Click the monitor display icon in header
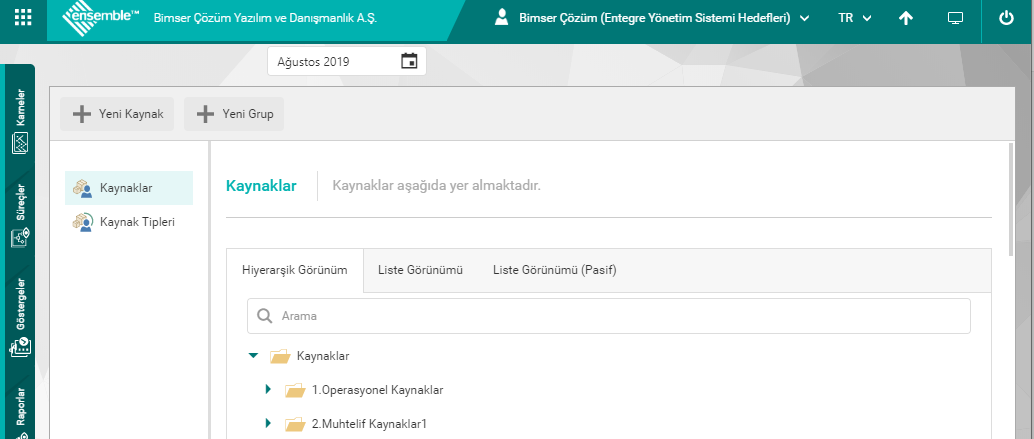The width and height of the screenshot is (1034, 439). [x=955, y=18]
